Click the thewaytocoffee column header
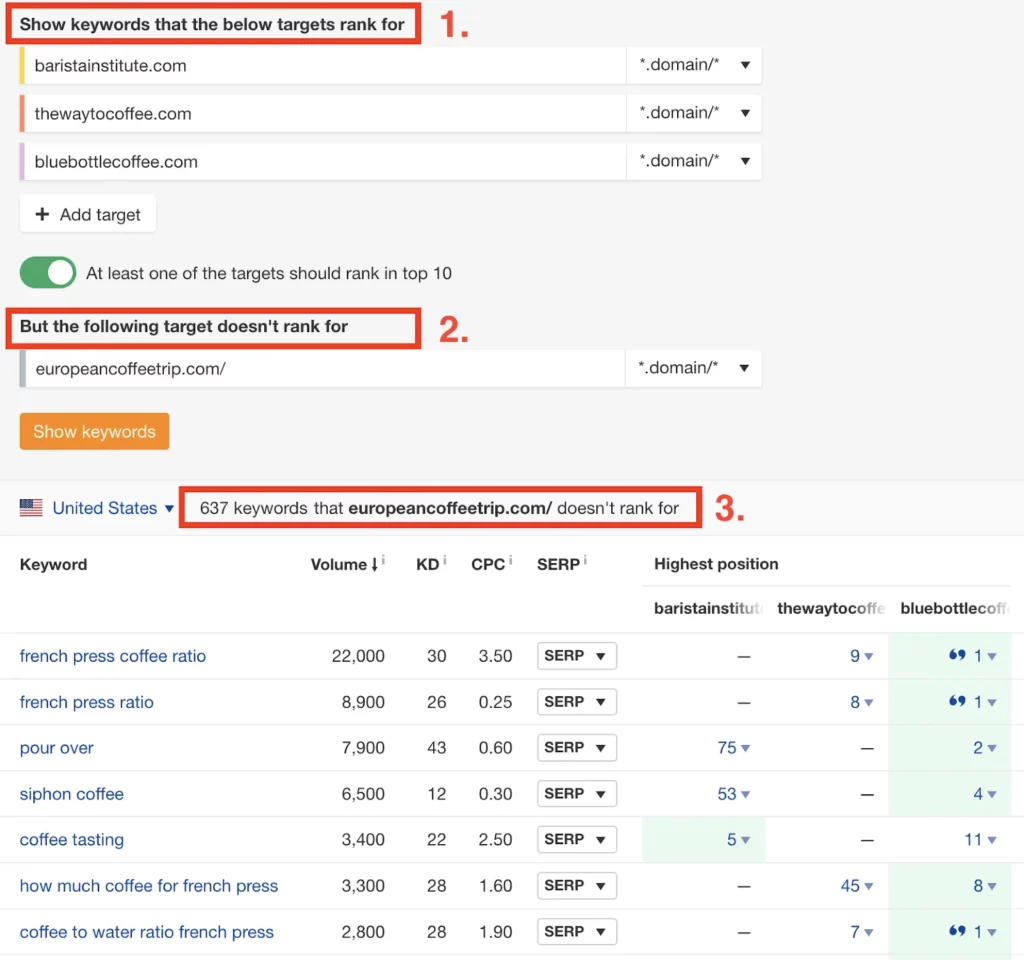The width and height of the screenshot is (1024, 960). (831, 609)
